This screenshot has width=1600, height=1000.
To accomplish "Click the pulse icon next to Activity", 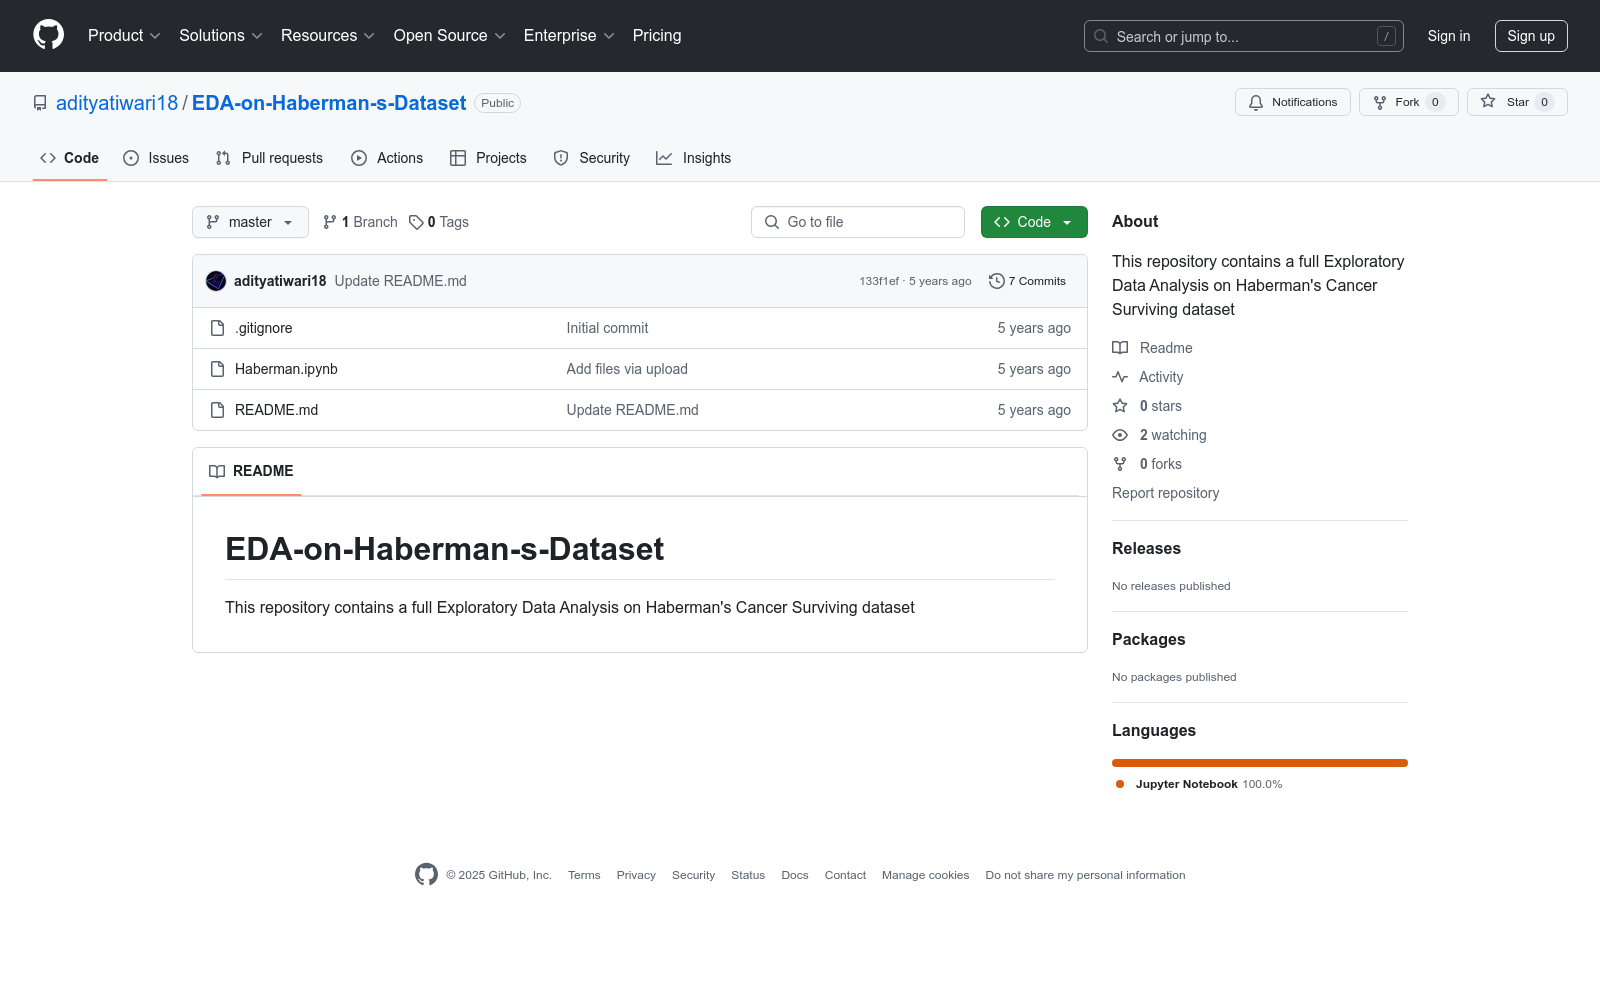I will [1120, 377].
